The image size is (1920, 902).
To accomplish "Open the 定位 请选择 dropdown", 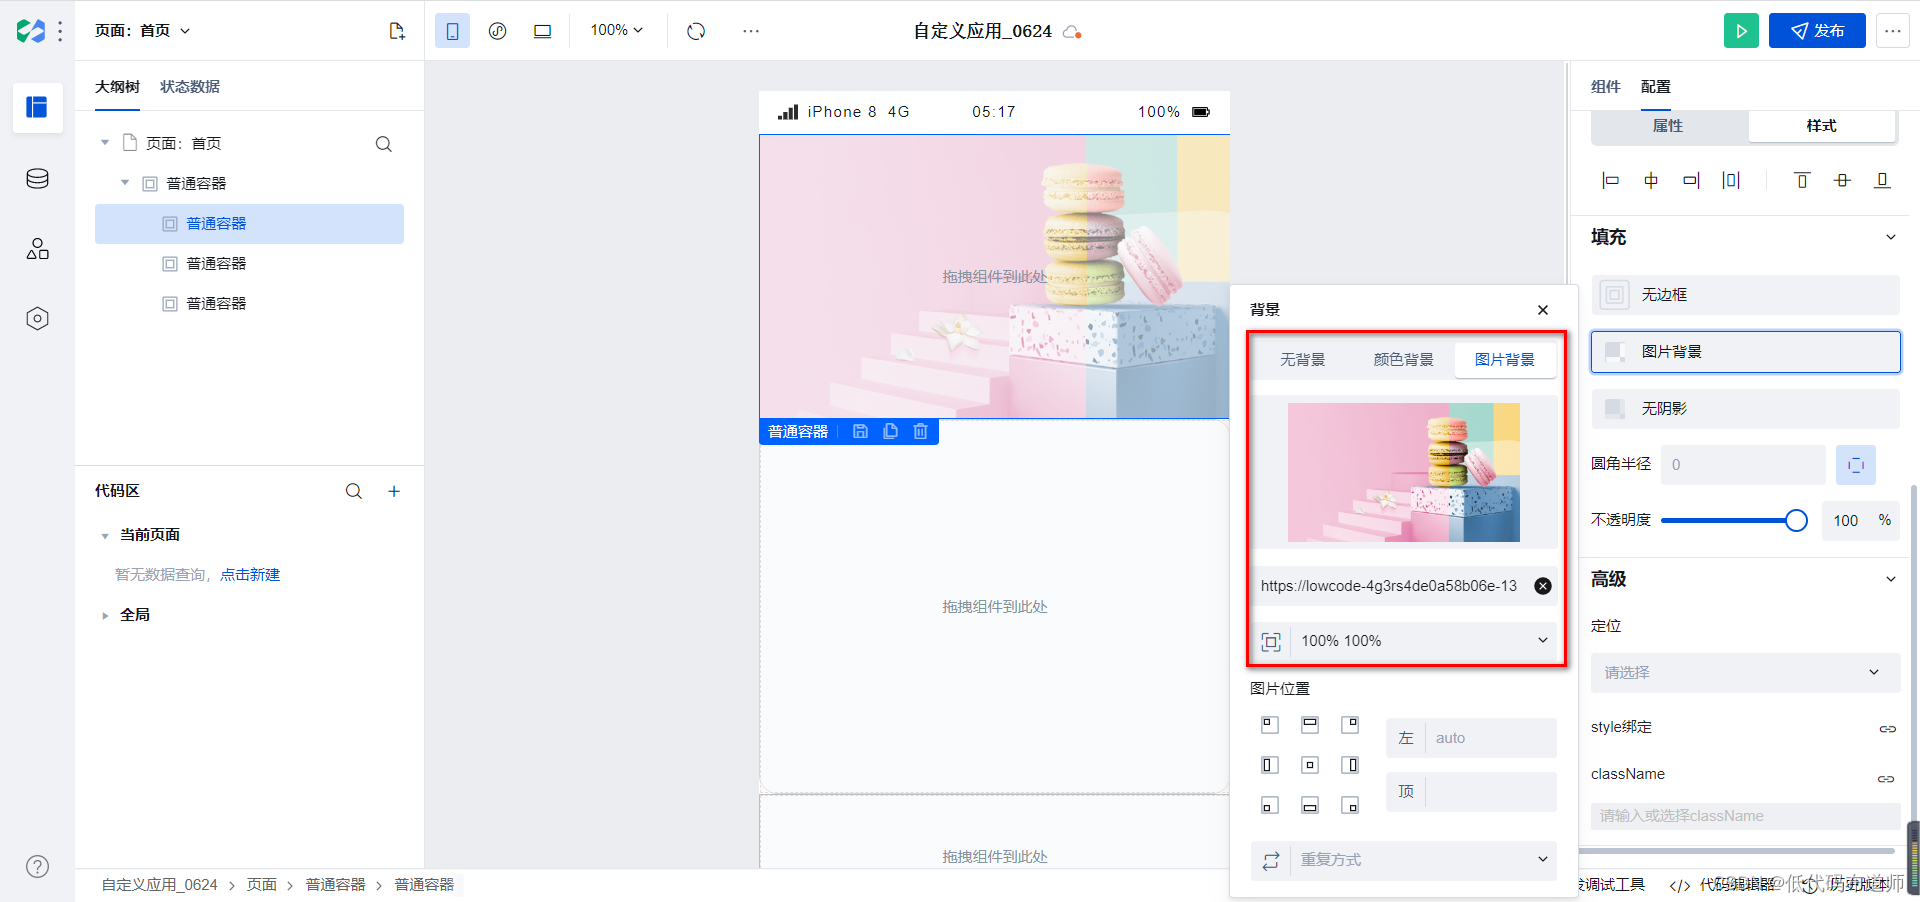I will (x=1745, y=673).
